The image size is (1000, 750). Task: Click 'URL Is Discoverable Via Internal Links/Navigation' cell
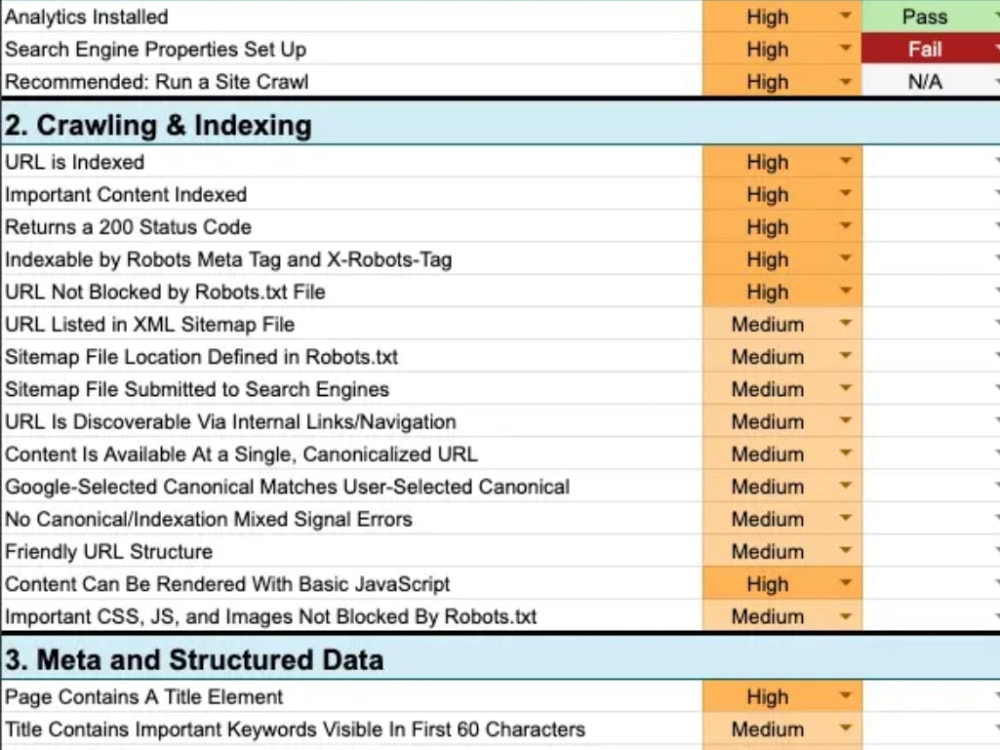pos(351,422)
